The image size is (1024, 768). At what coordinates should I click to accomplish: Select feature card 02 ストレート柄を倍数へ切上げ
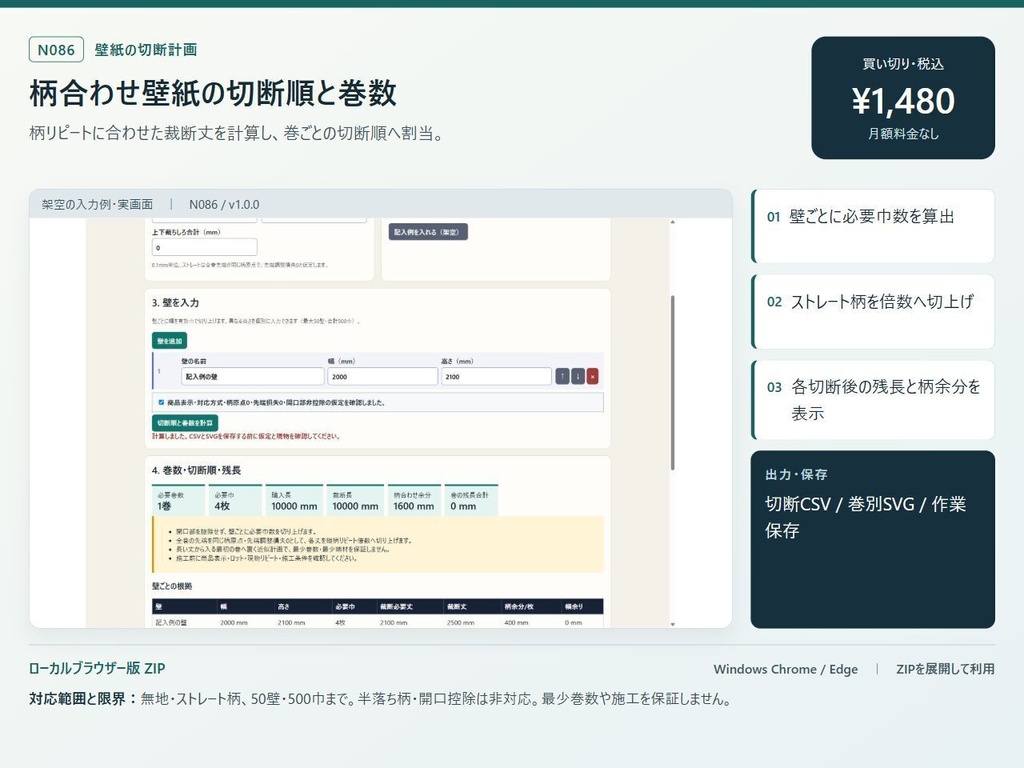tap(873, 312)
